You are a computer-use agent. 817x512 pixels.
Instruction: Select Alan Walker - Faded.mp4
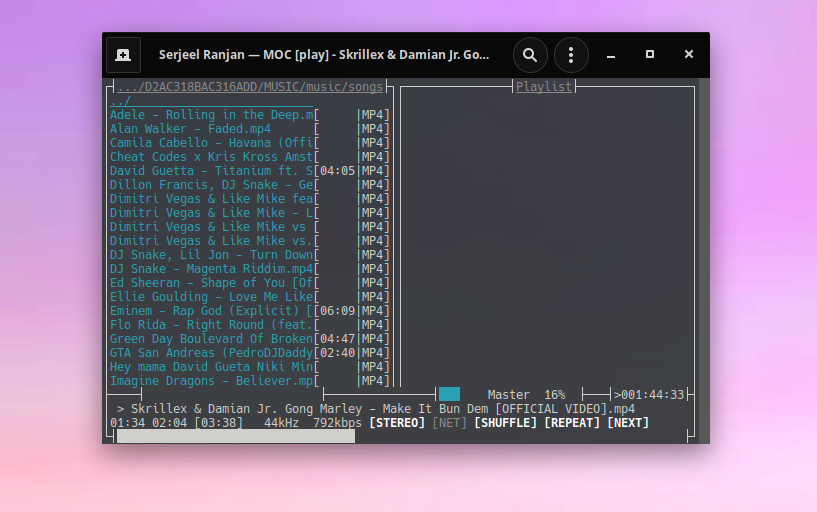[x=190, y=129]
